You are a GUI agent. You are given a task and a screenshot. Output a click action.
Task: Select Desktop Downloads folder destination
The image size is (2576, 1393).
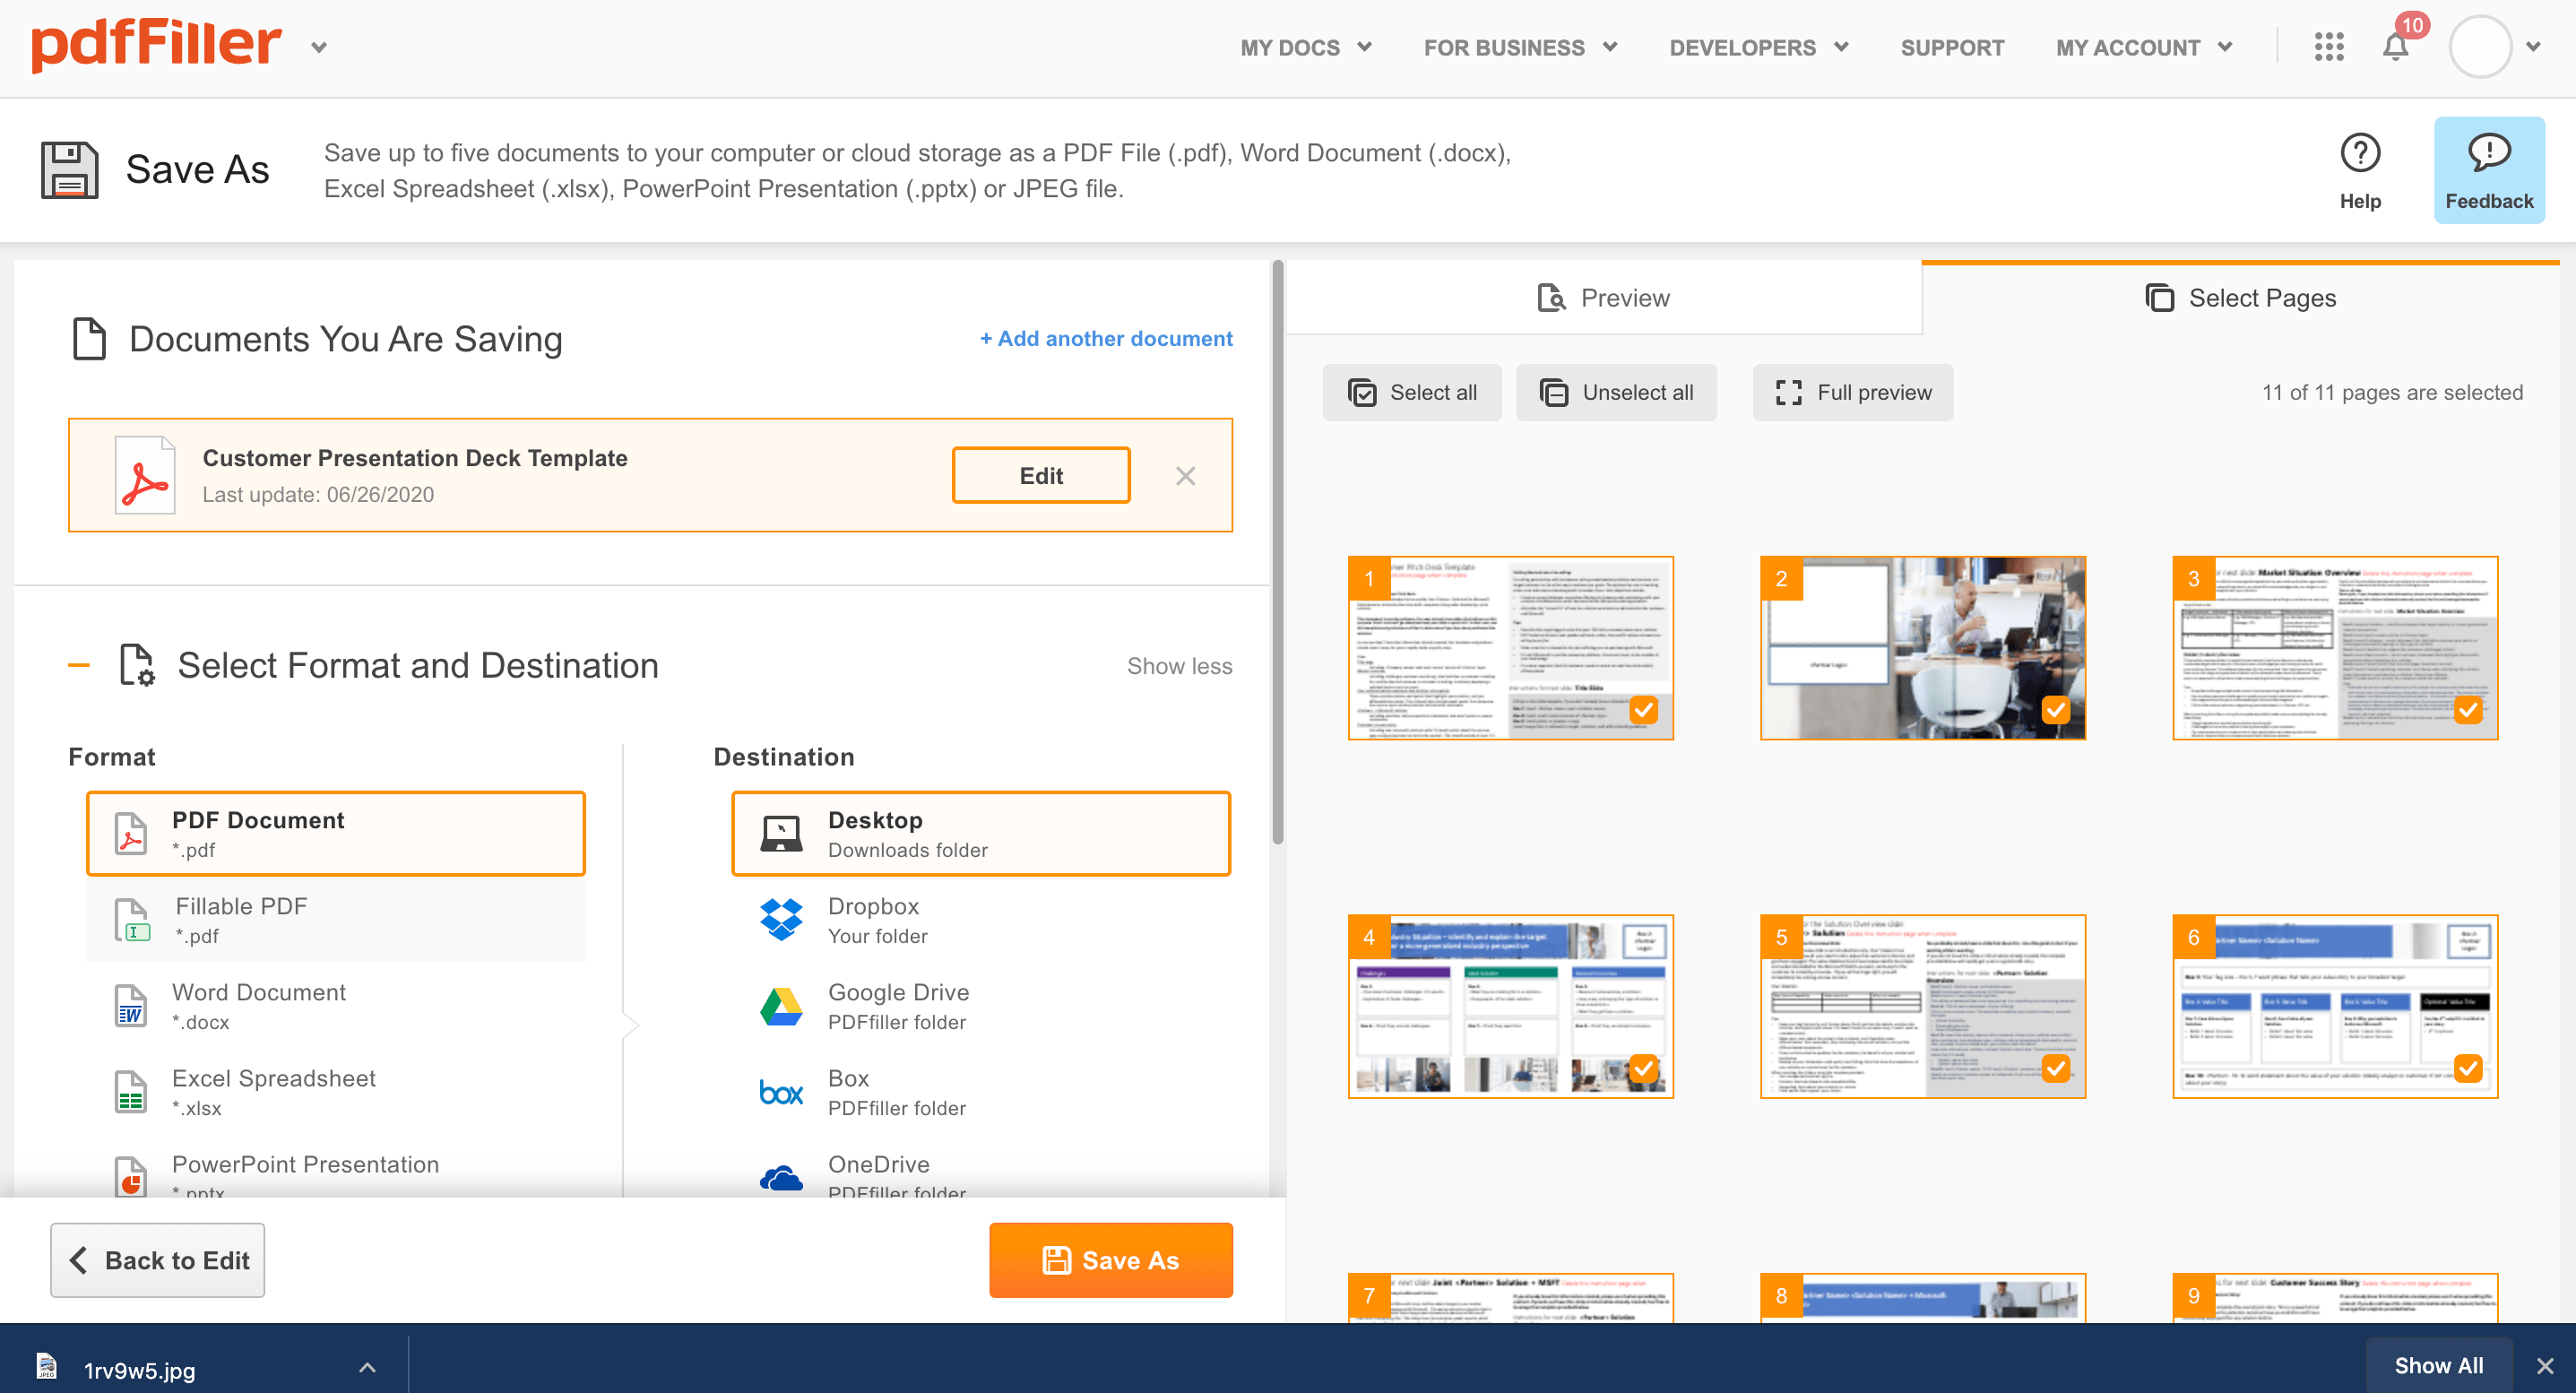click(981, 834)
